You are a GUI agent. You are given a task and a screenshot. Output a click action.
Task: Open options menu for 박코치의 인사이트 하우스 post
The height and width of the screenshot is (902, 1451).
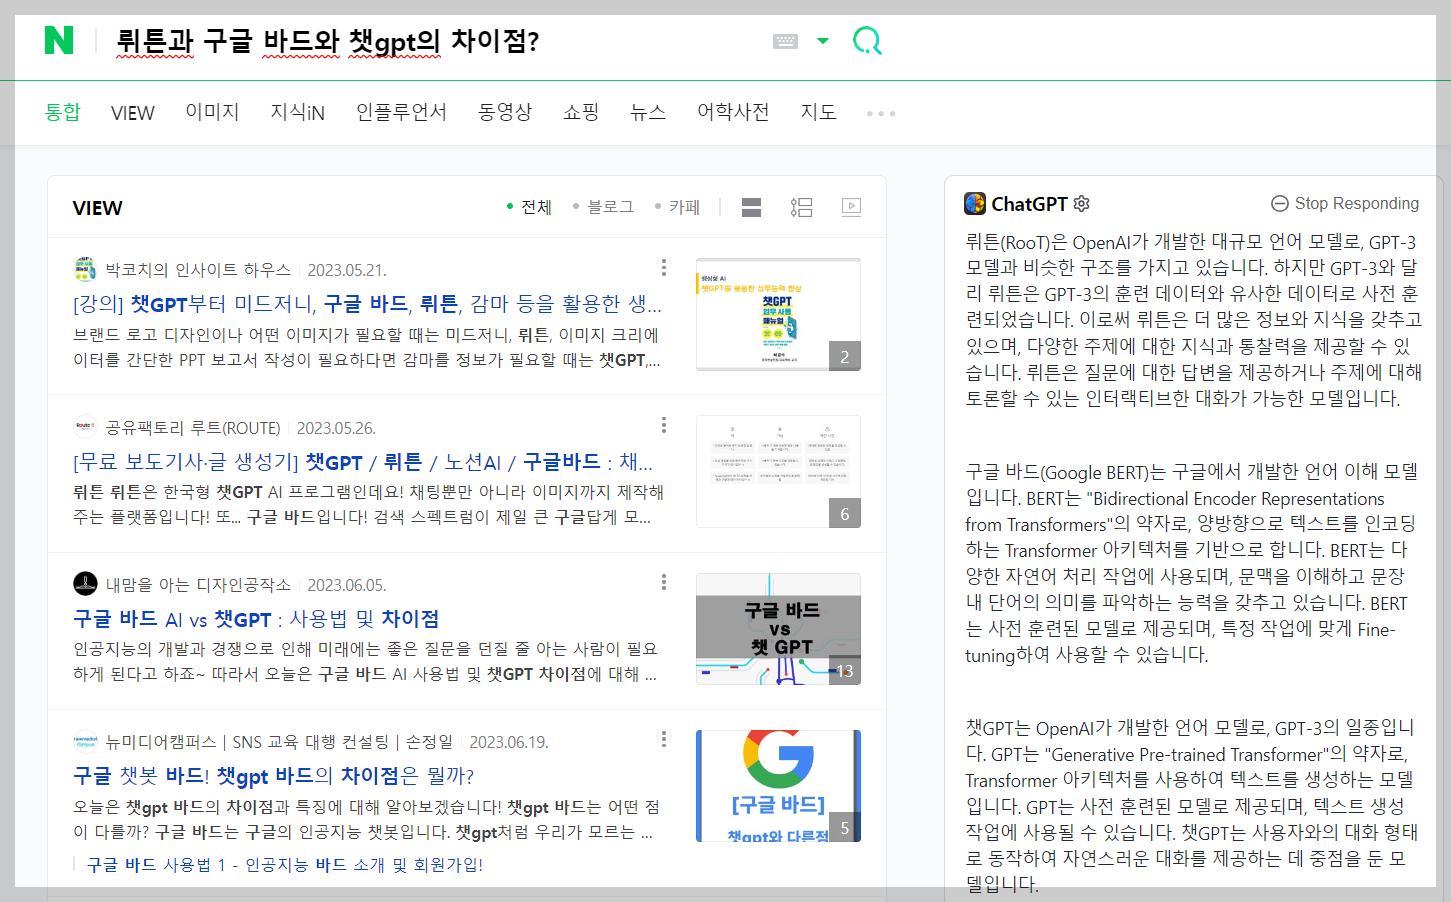[x=664, y=267]
